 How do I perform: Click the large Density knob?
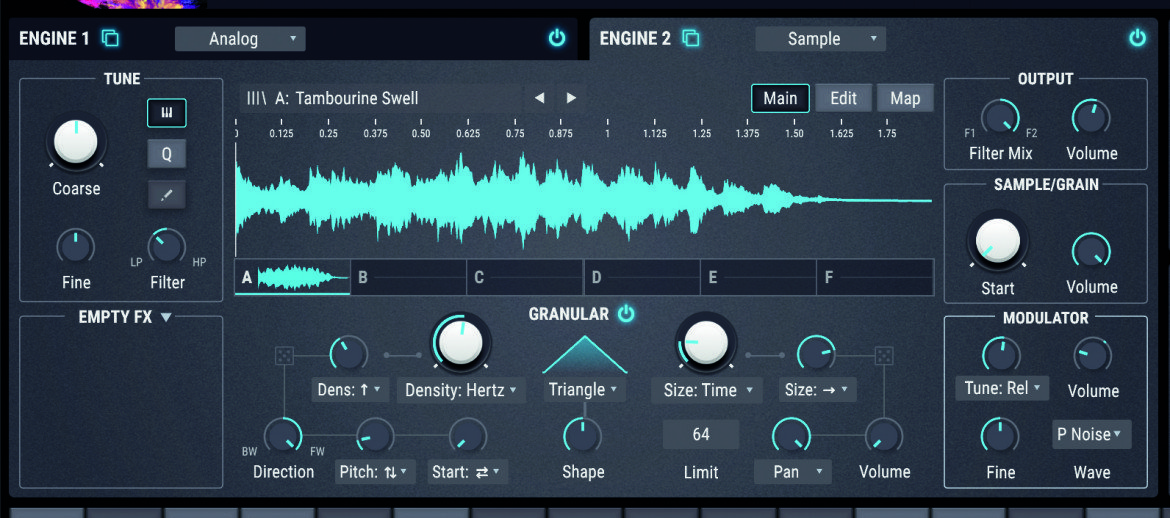click(x=461, y=343)
